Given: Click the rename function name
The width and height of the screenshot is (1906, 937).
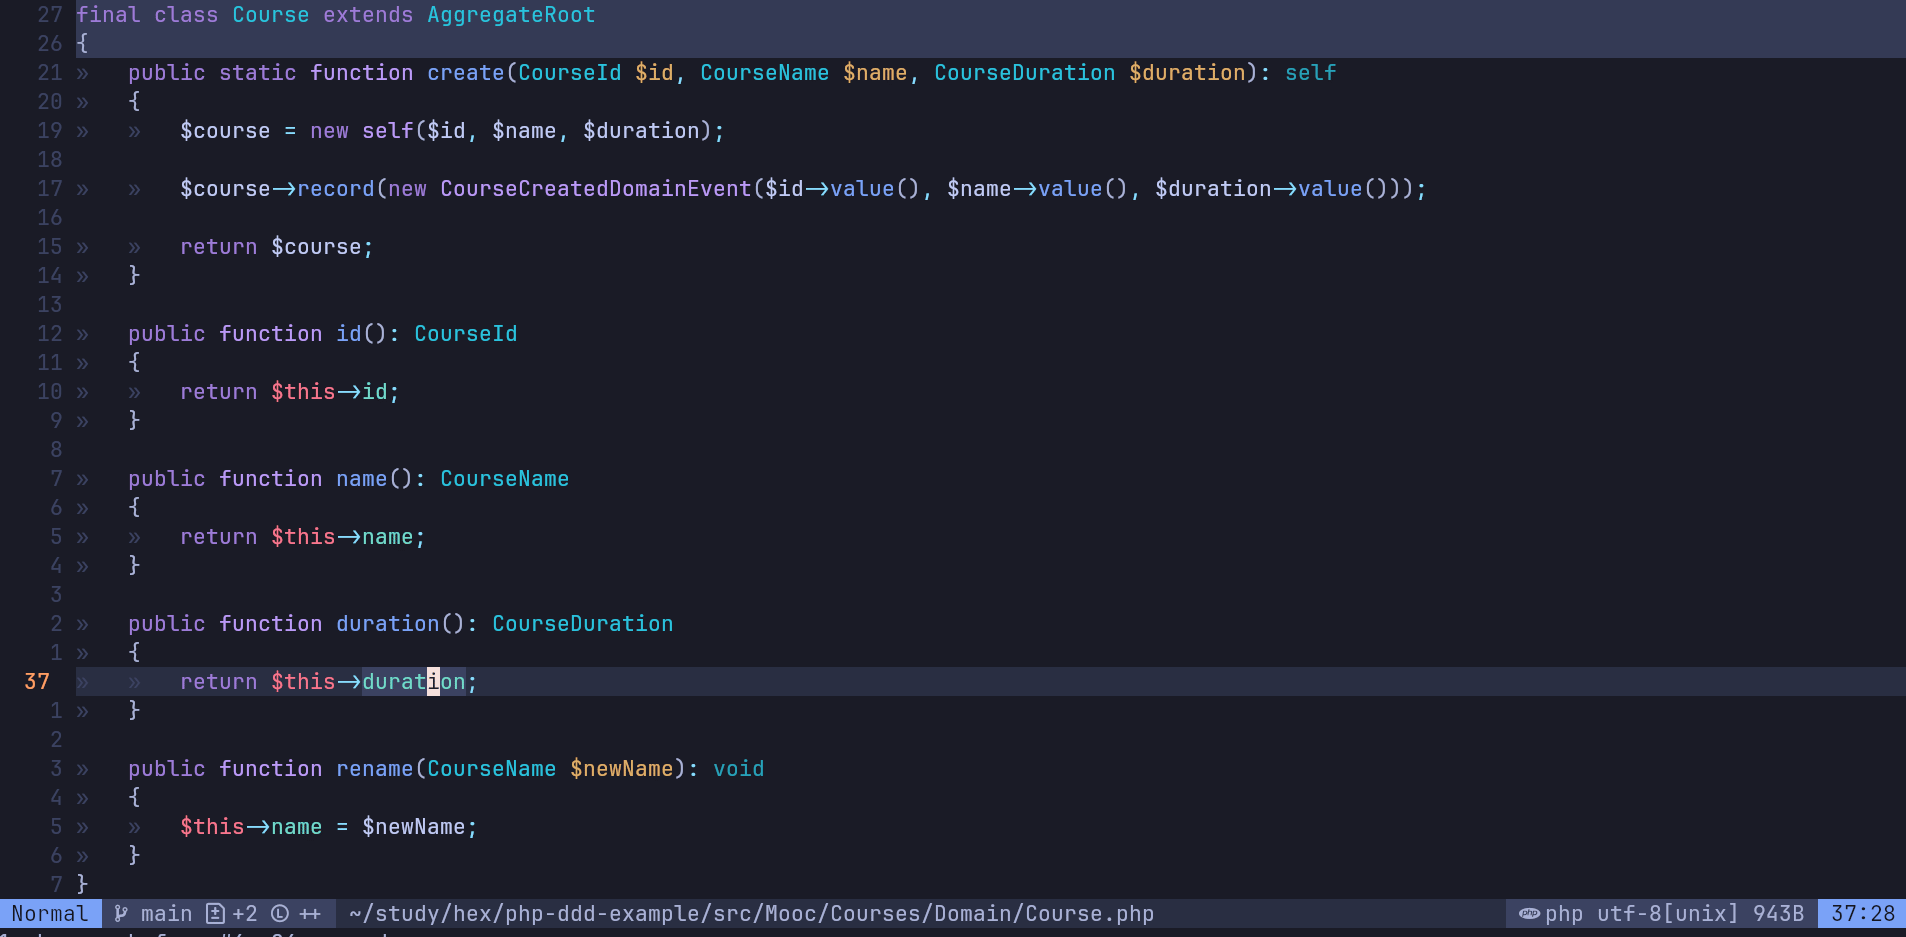Looking at the screenshot, I should (374, 768).
